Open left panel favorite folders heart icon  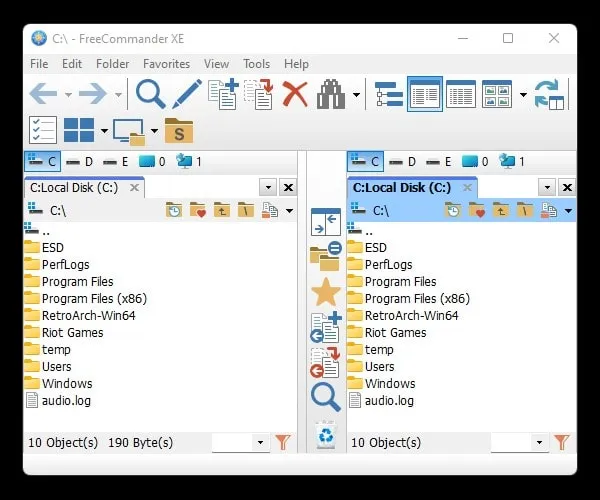coord(198,210)
